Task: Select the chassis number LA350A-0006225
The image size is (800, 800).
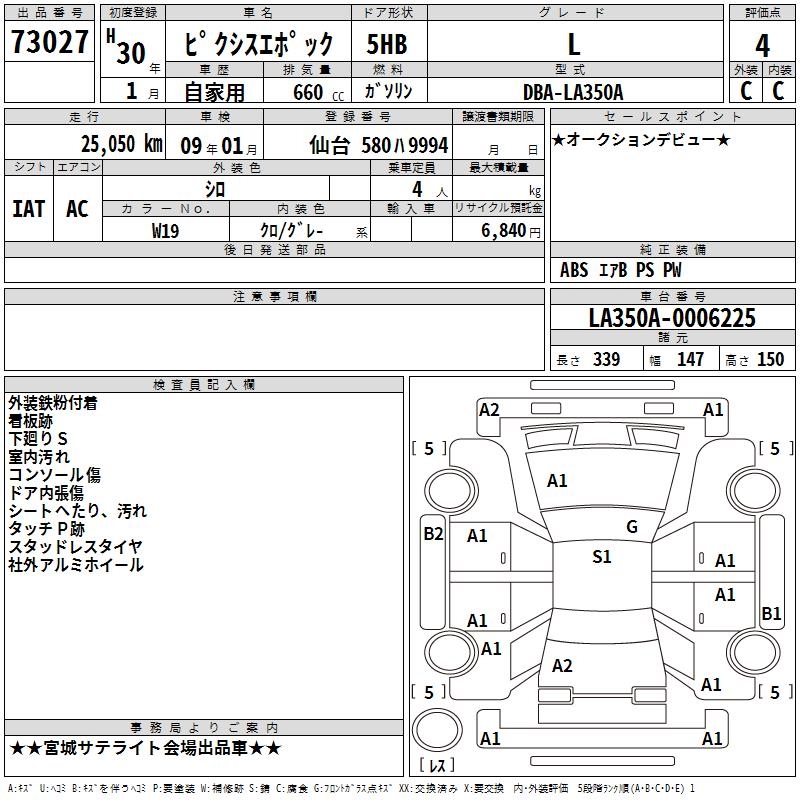Action: (x=672, y=318)
